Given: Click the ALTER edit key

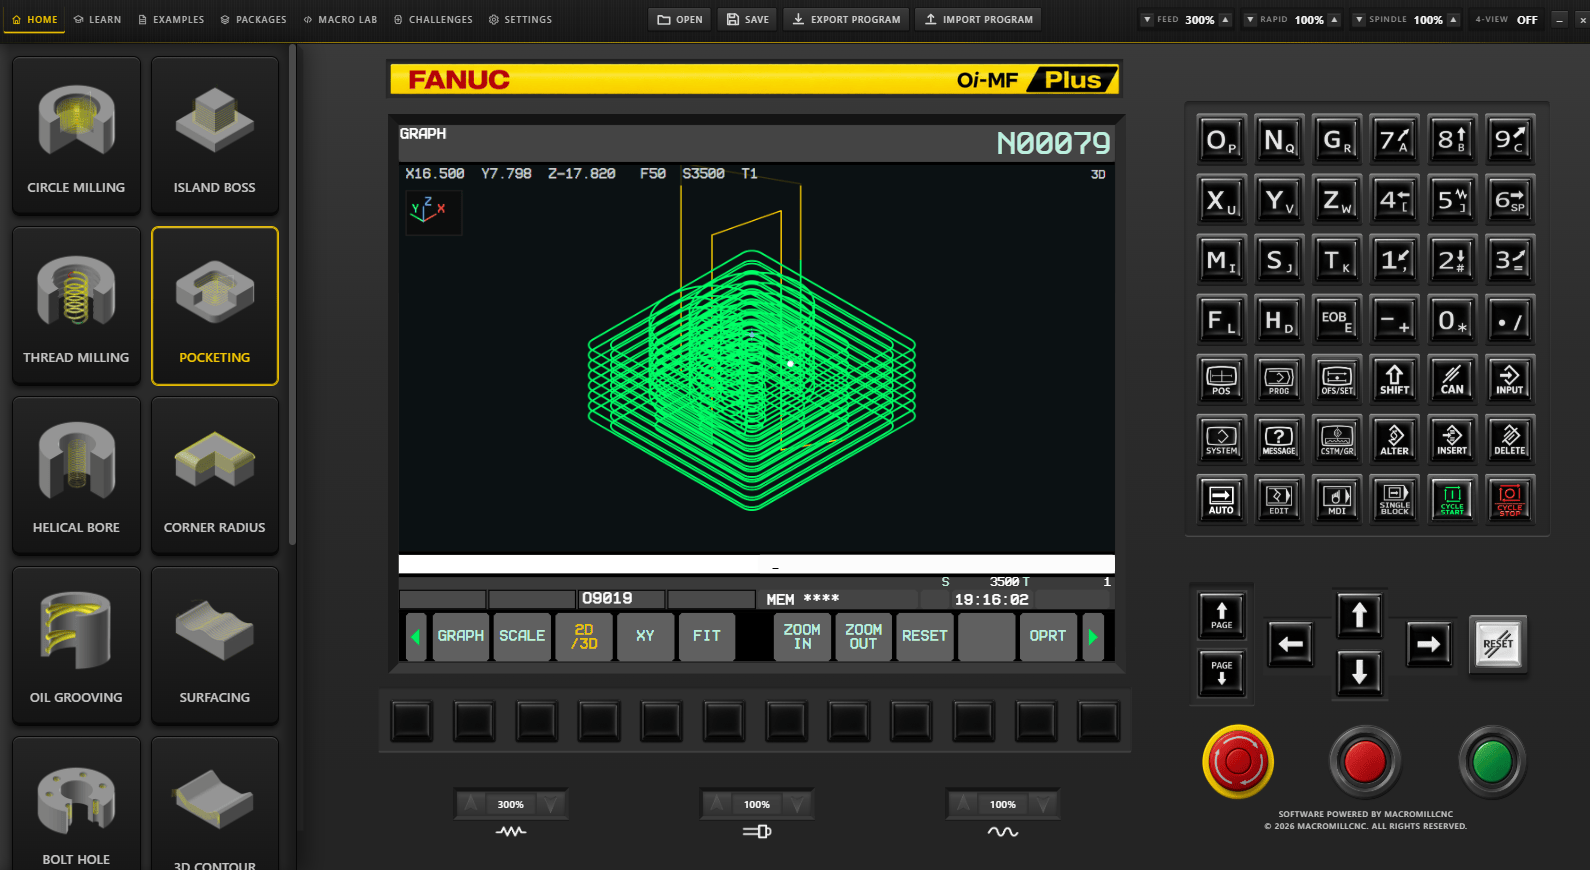Looking at the screenshot, I should tap(1394, 439).
